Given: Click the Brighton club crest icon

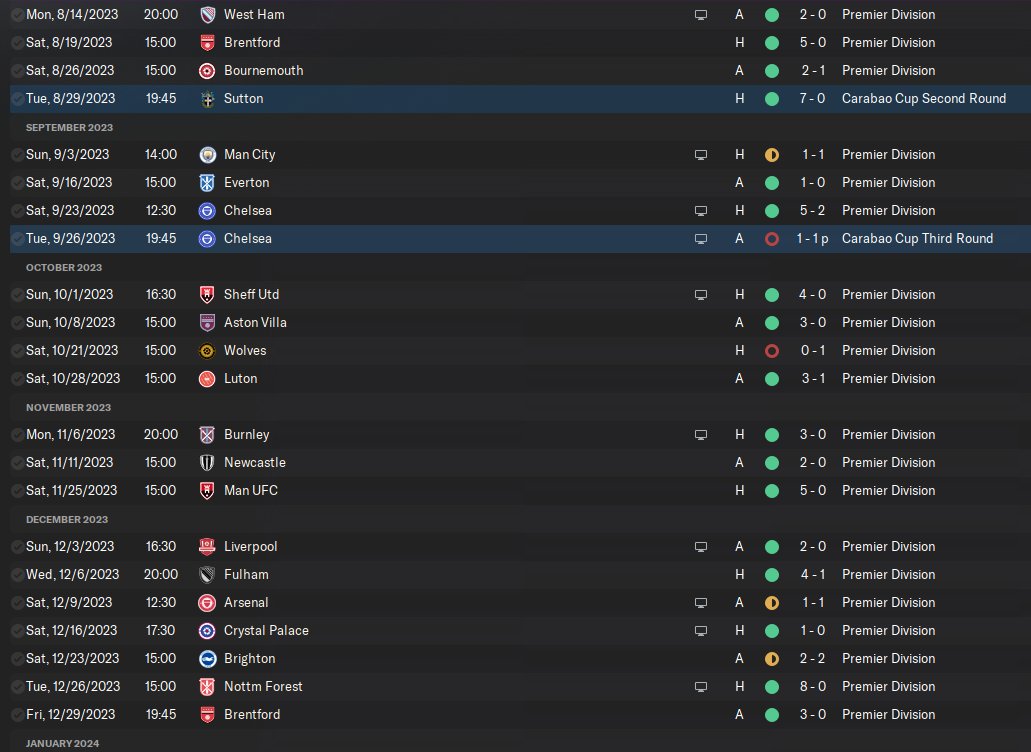Looking at the screenshot, I should click(207, 659).
